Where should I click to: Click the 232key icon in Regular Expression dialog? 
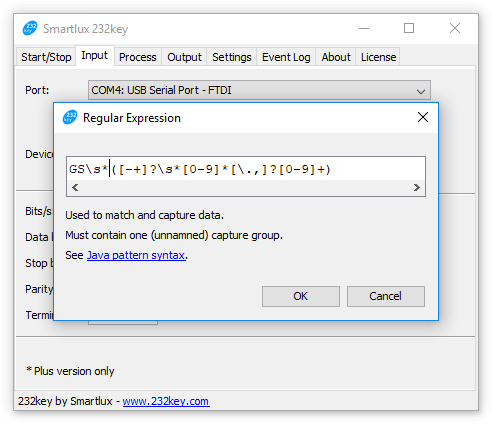(70, 117)
